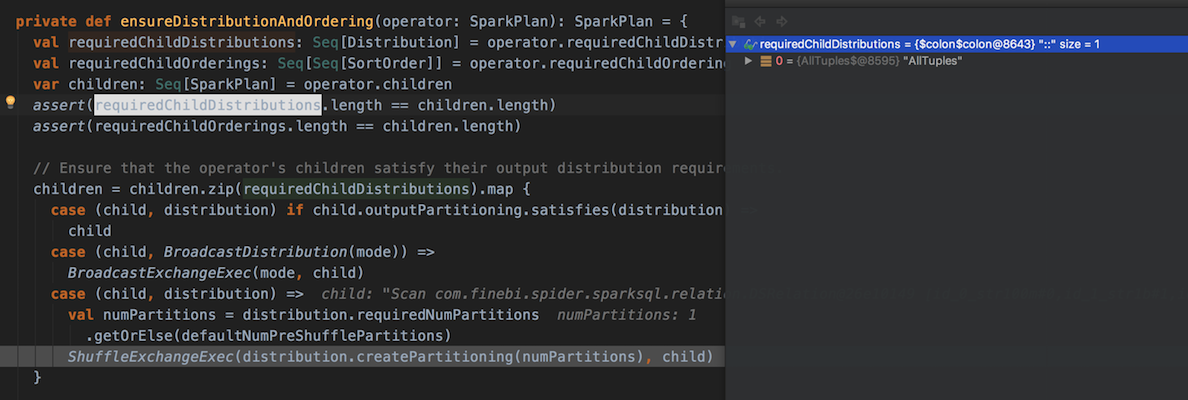Click the glasses watch icon beside requiredChildDistributions
This screenshot has width=1188, height=400.
[750, 44]
